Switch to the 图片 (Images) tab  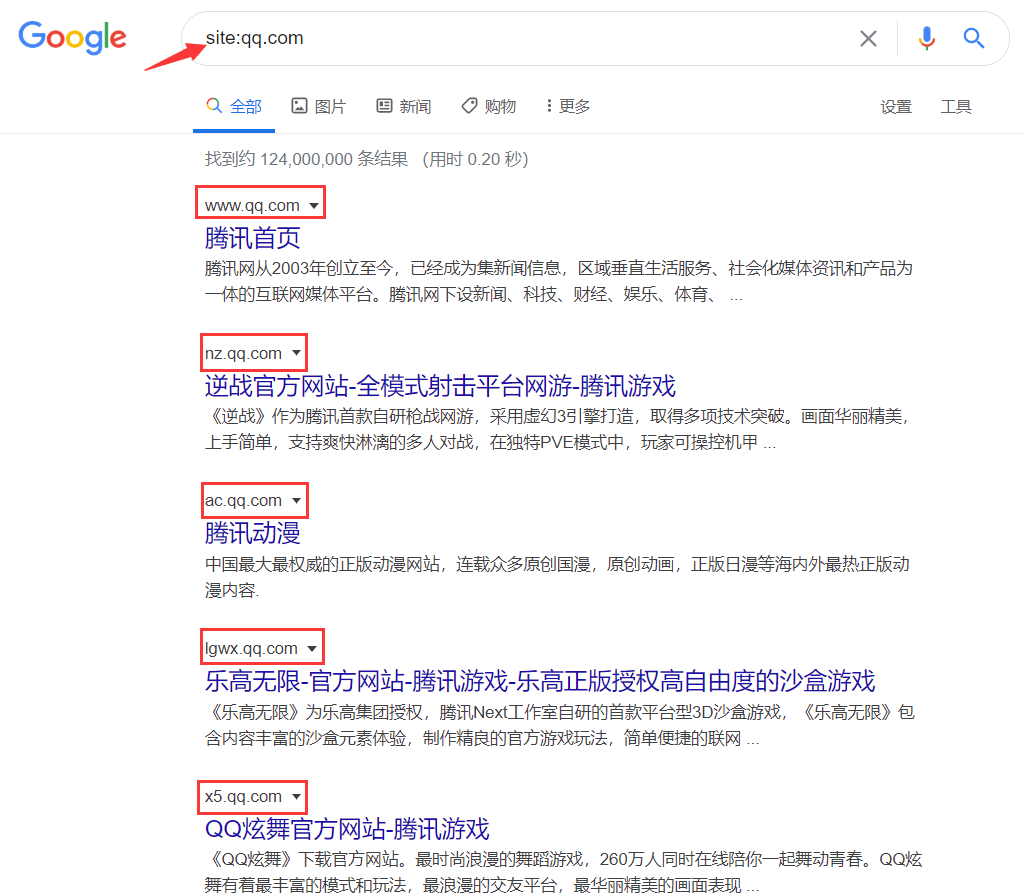(x=318, y=106)
